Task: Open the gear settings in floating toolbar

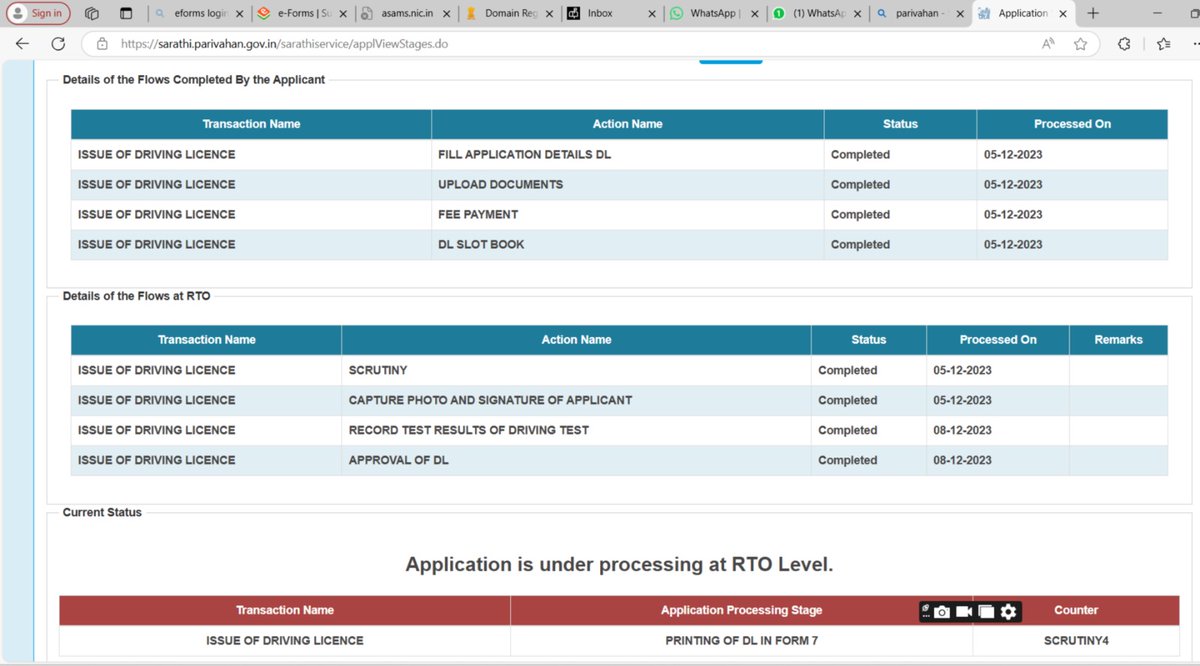Action: tap(1008, 611)
